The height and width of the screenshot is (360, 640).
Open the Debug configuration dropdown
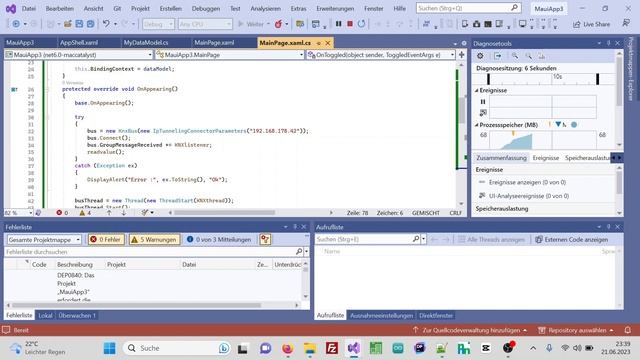coord(158,24)
